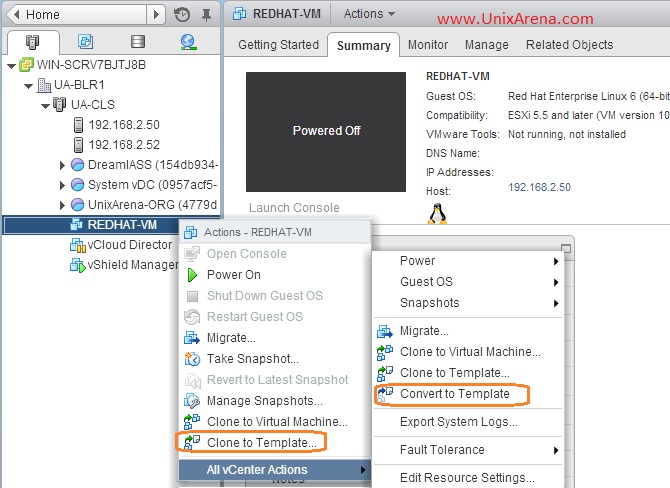The height and width of the screenshot is (488, 670).
Task: Expand the System vDC resource pool
Action: click(62, 185)
